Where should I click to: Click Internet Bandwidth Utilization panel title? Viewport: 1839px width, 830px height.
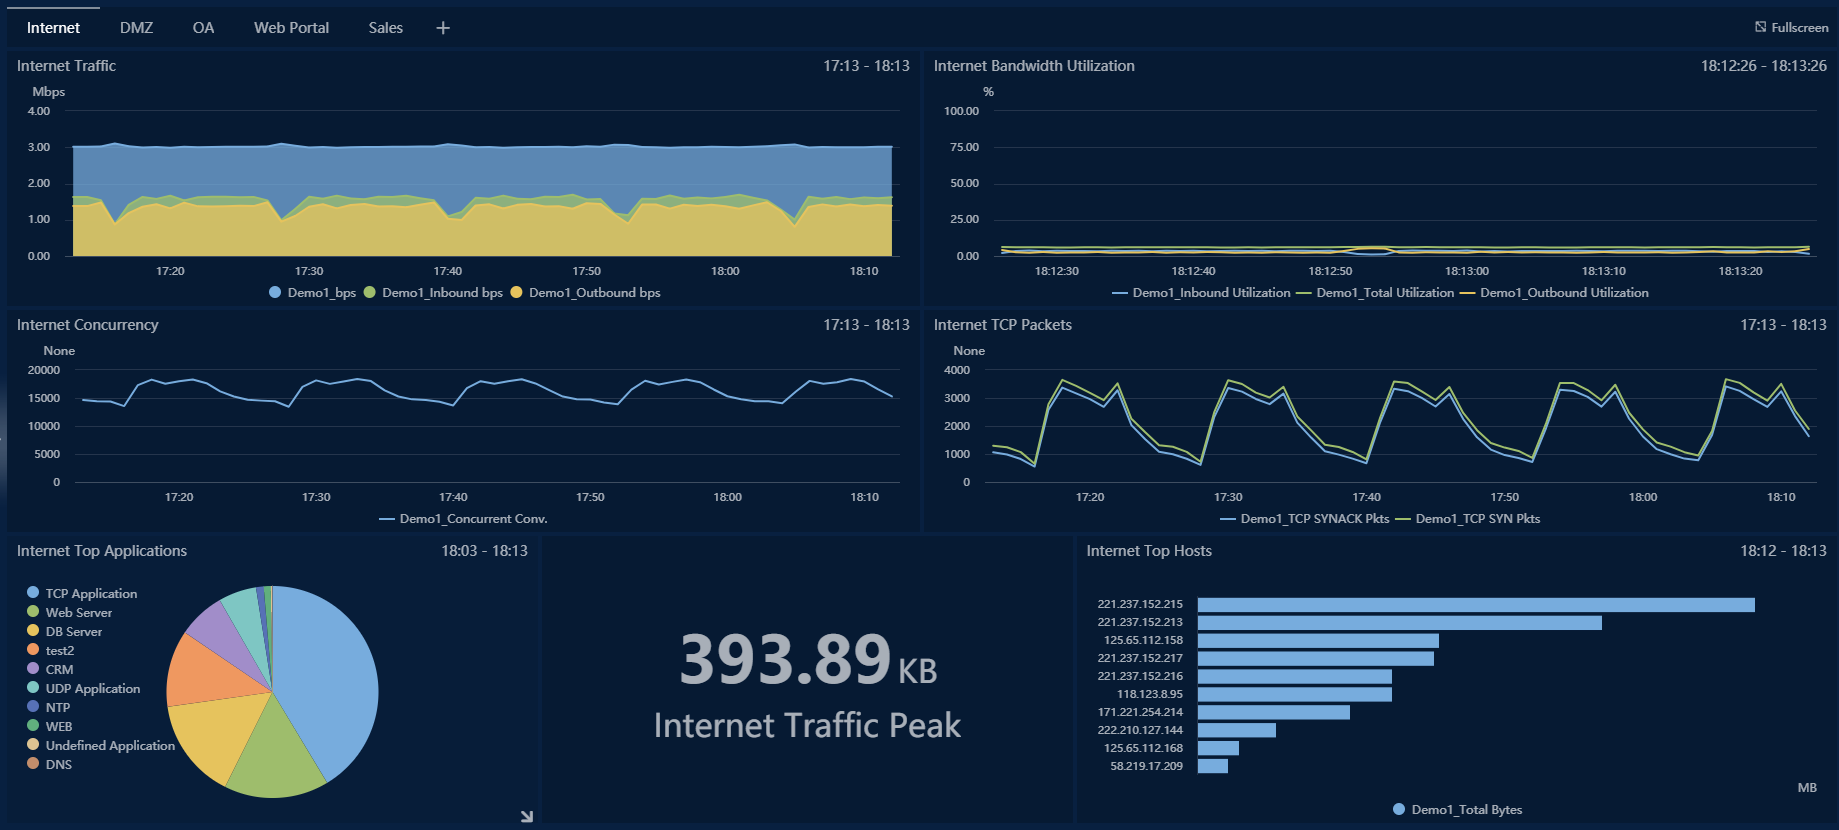(1034, 66)
